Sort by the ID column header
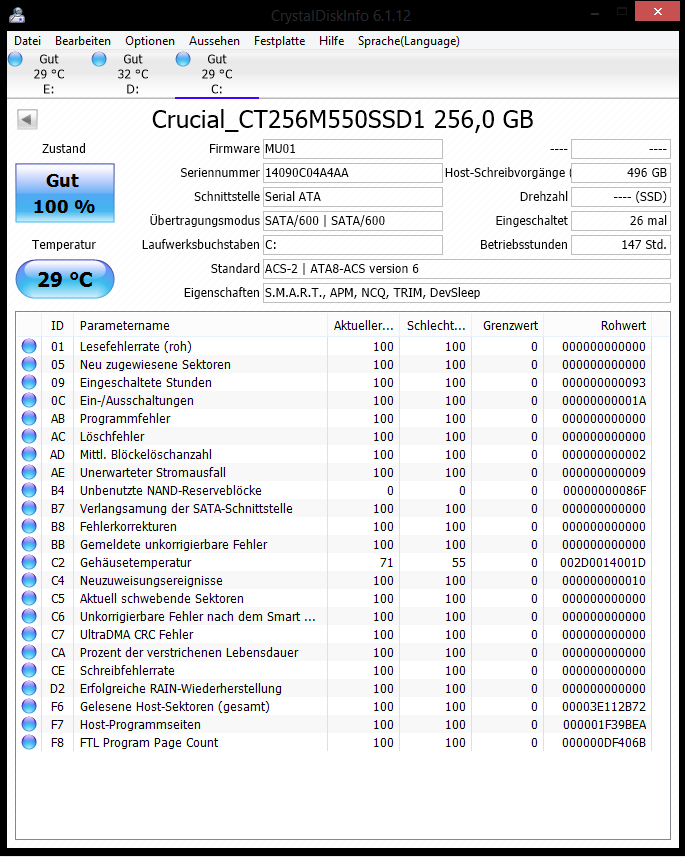This screenshot has width=685, height=857. pyautogui.click(x=57, y=326)
